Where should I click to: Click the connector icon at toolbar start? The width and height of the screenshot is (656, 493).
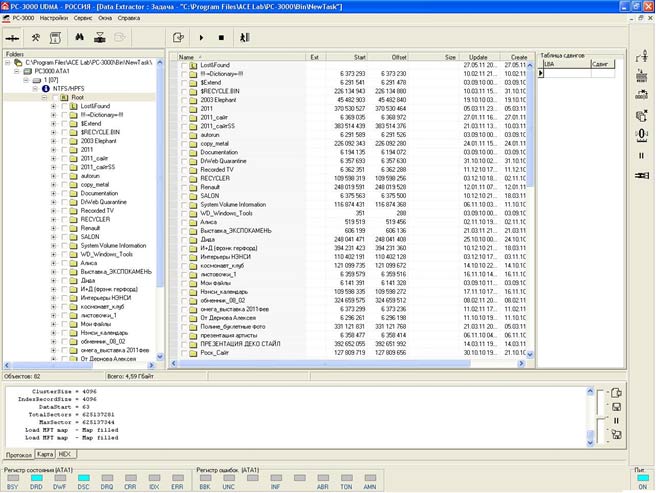pyautogui.click(x=12, y=39)
